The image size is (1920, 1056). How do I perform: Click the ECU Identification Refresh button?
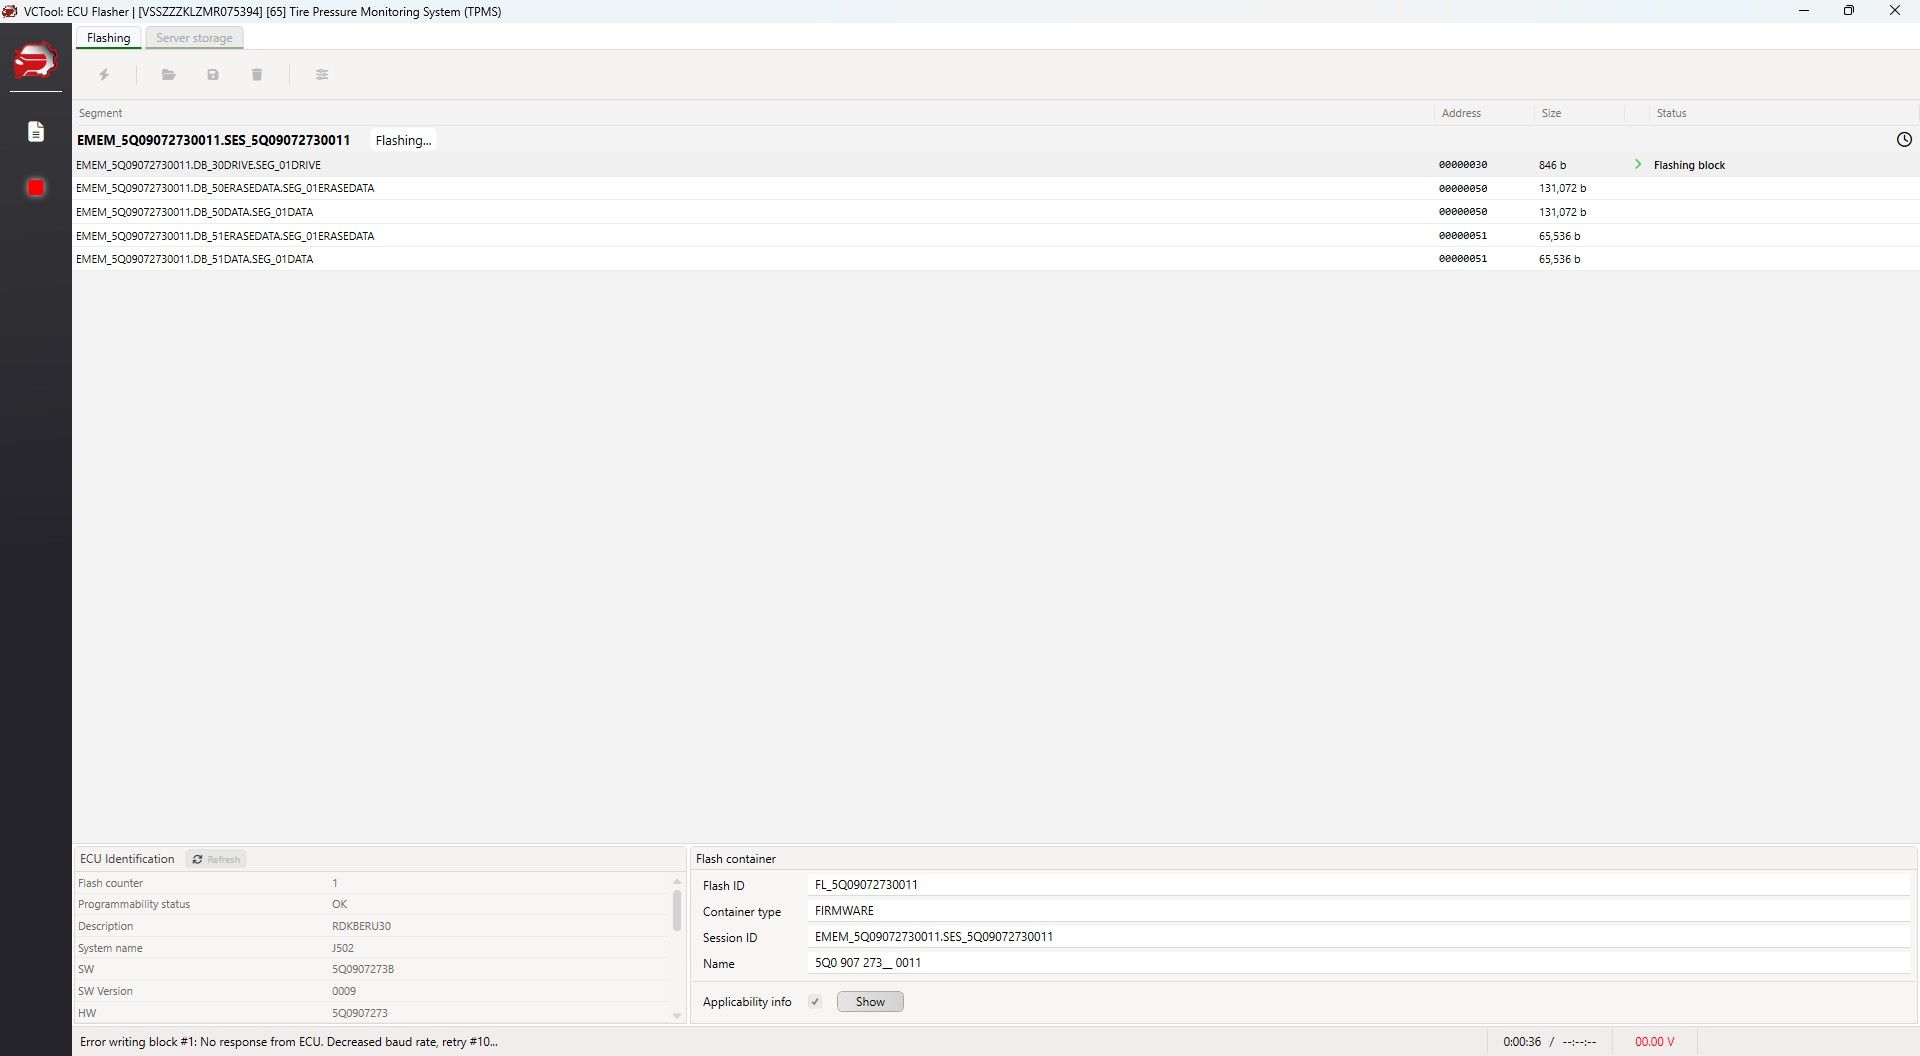click(216, 859)
